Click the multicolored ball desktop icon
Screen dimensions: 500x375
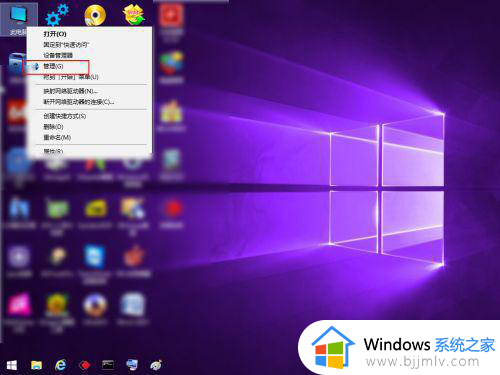click(x=171, y=63)
